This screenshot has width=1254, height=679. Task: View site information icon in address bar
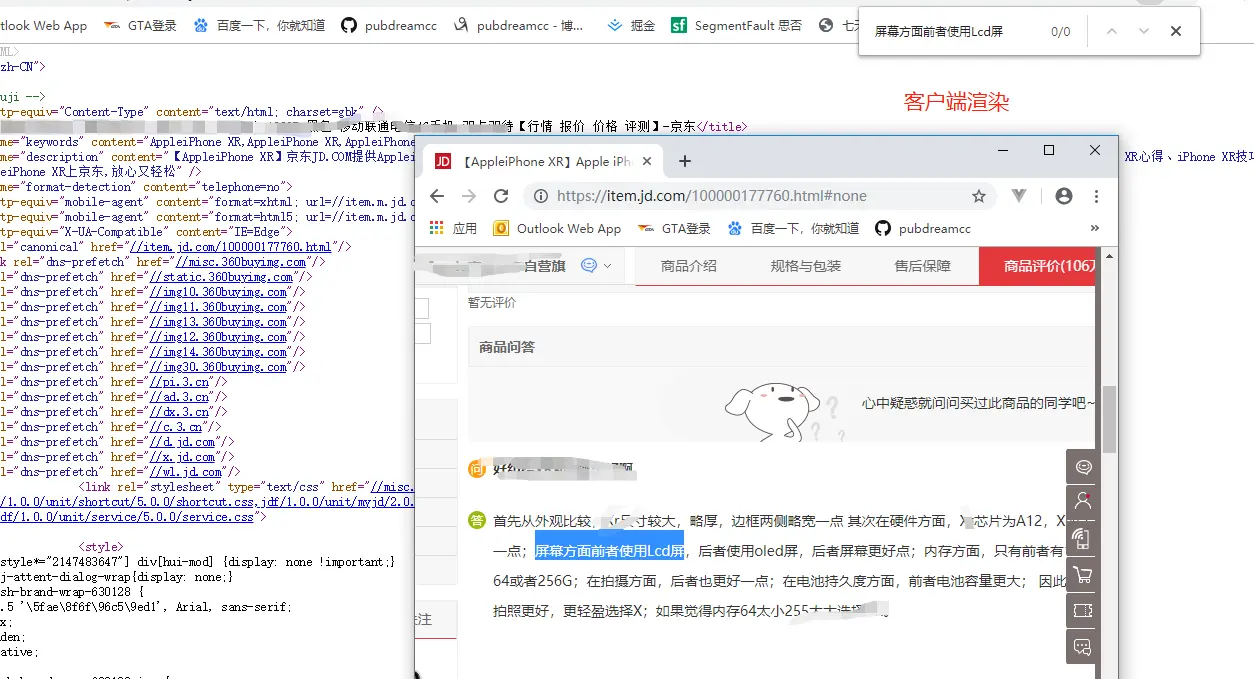(541, 196)
